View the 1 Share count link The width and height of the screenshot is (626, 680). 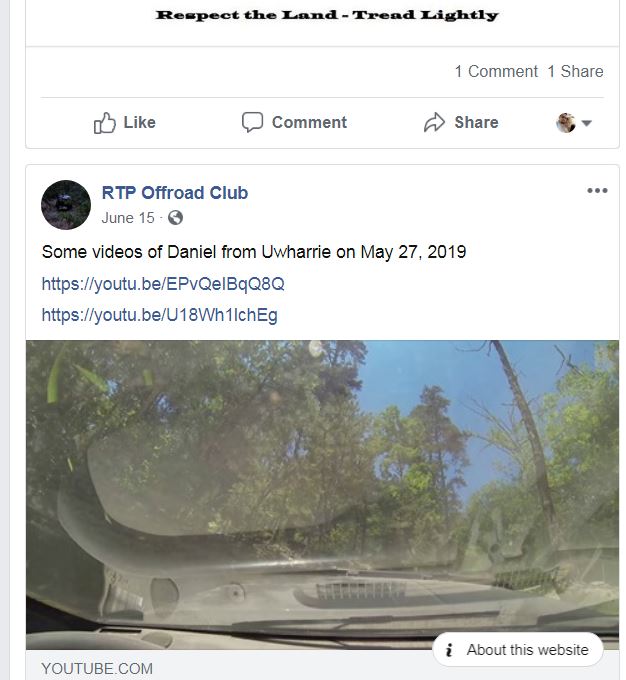coord(575,71)
